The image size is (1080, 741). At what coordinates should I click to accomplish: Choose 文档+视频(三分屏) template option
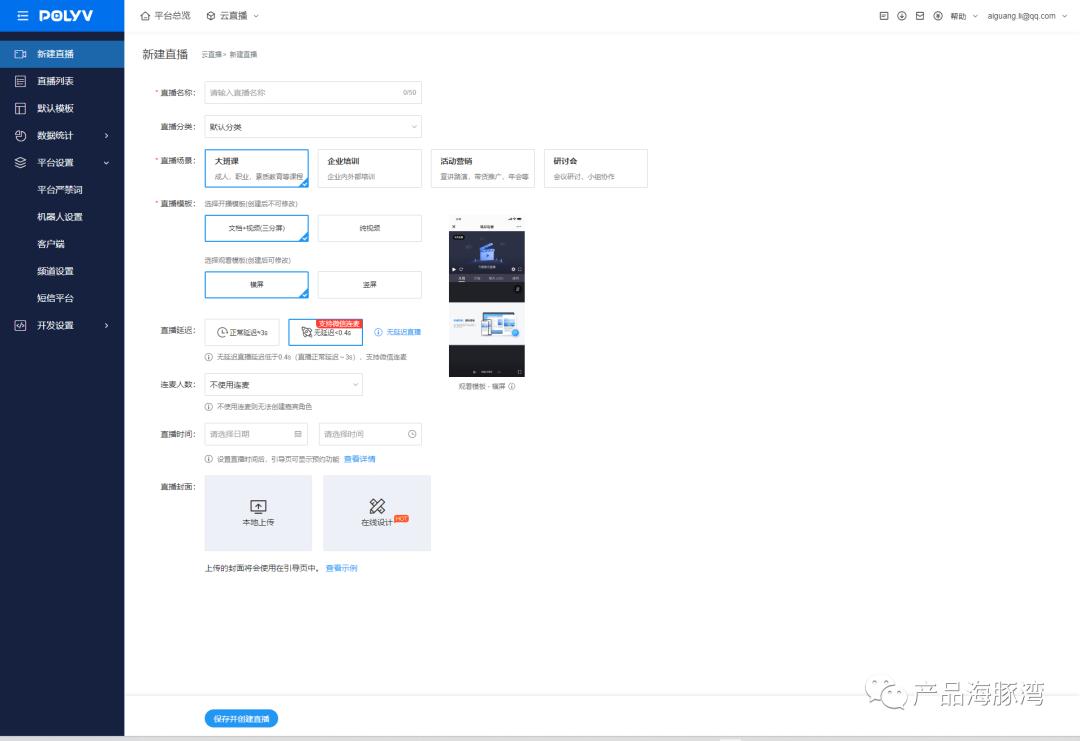256,228
